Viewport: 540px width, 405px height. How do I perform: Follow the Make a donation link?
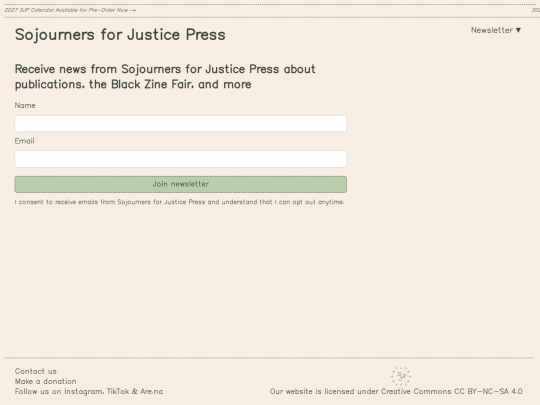(45, 381)
